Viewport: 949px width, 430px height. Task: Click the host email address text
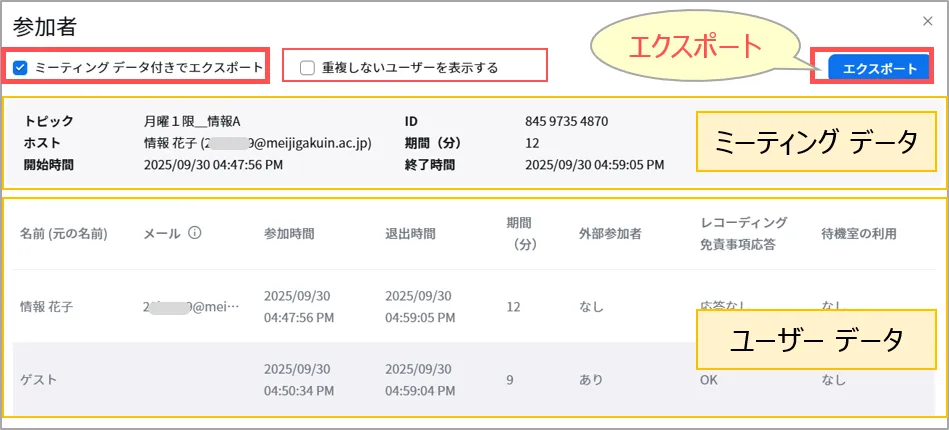coord(257,143)
